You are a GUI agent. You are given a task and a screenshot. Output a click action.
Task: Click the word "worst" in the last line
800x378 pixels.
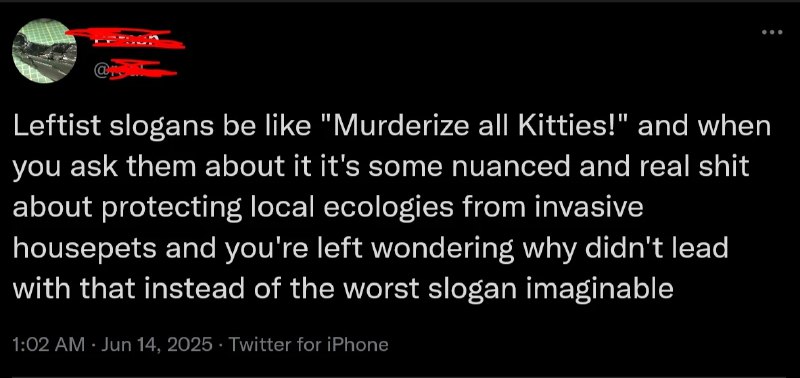coord(382,290)
